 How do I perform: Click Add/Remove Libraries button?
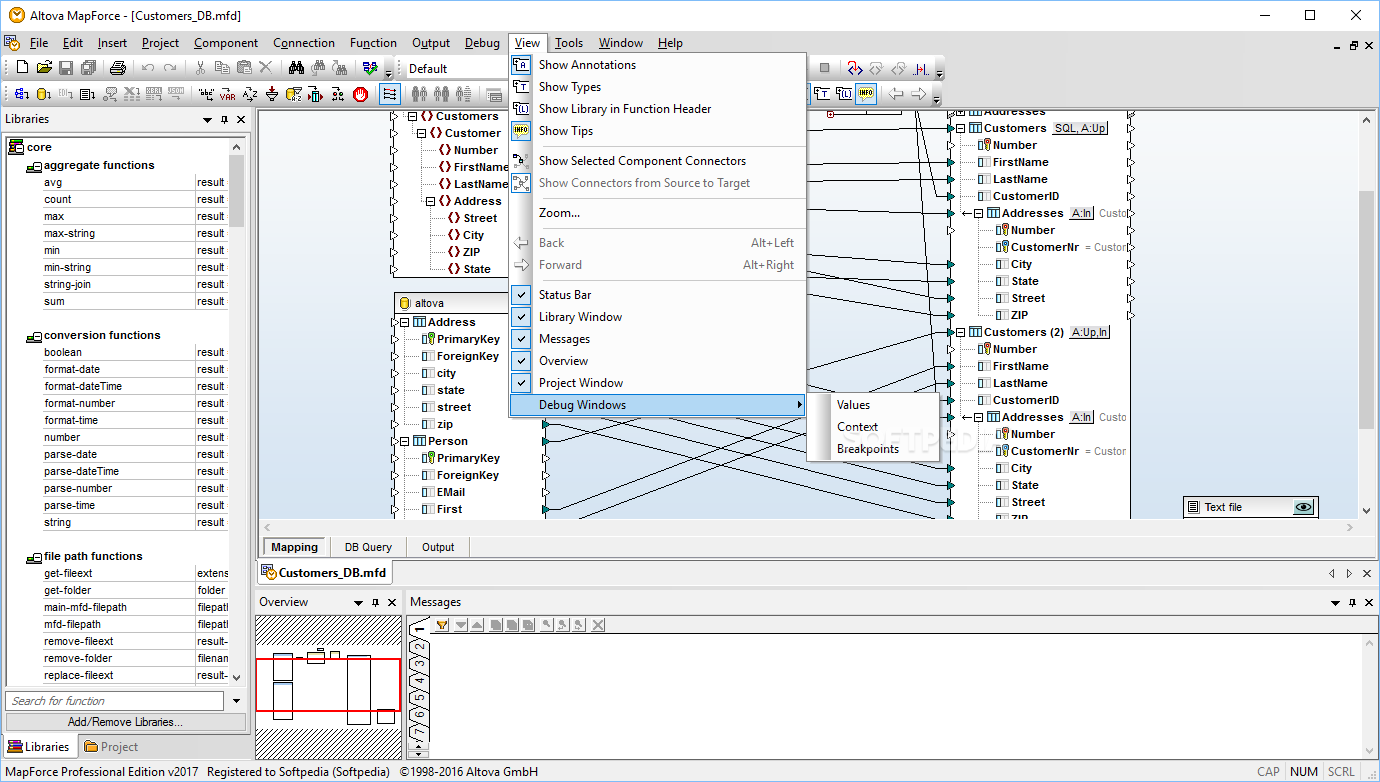tap(125, 722)
